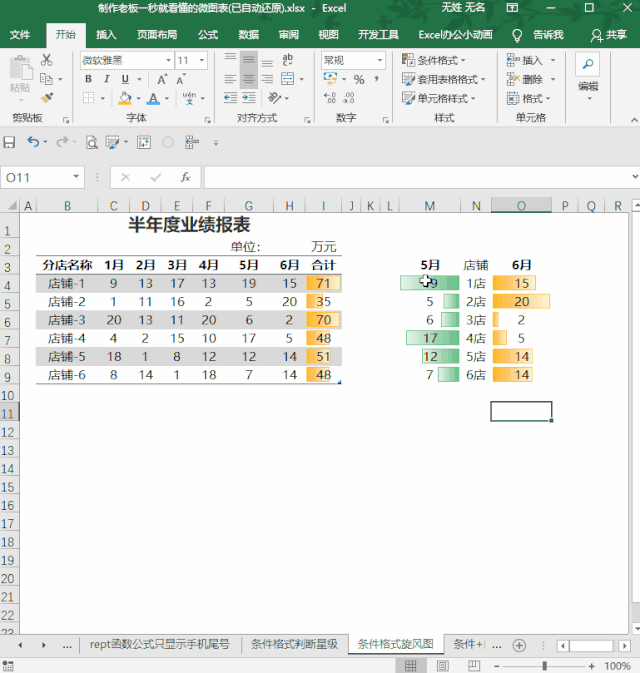Switch to Page Layout view icon

point(442,666)
